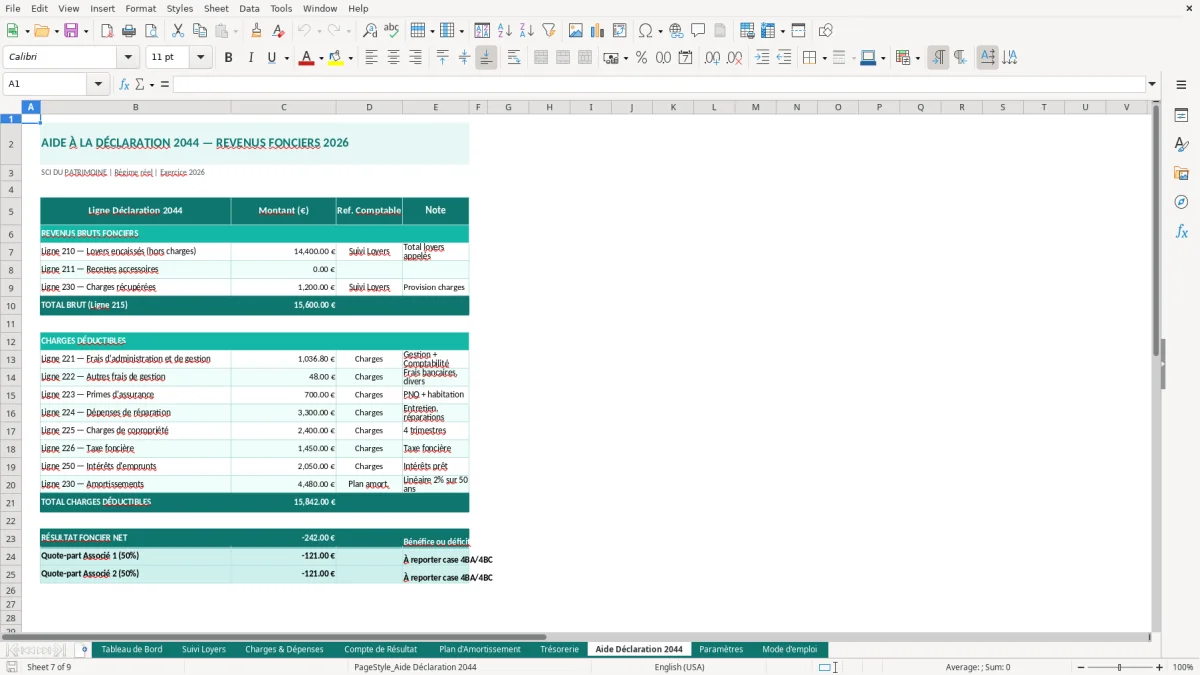Align cell text right

[x=415, y=58]
